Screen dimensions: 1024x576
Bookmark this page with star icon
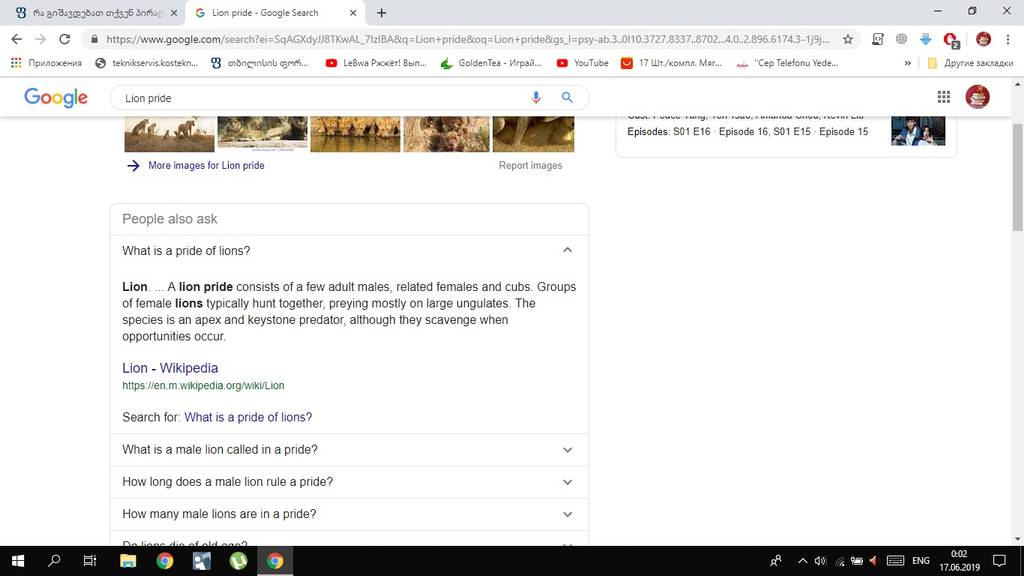[848, 39]
